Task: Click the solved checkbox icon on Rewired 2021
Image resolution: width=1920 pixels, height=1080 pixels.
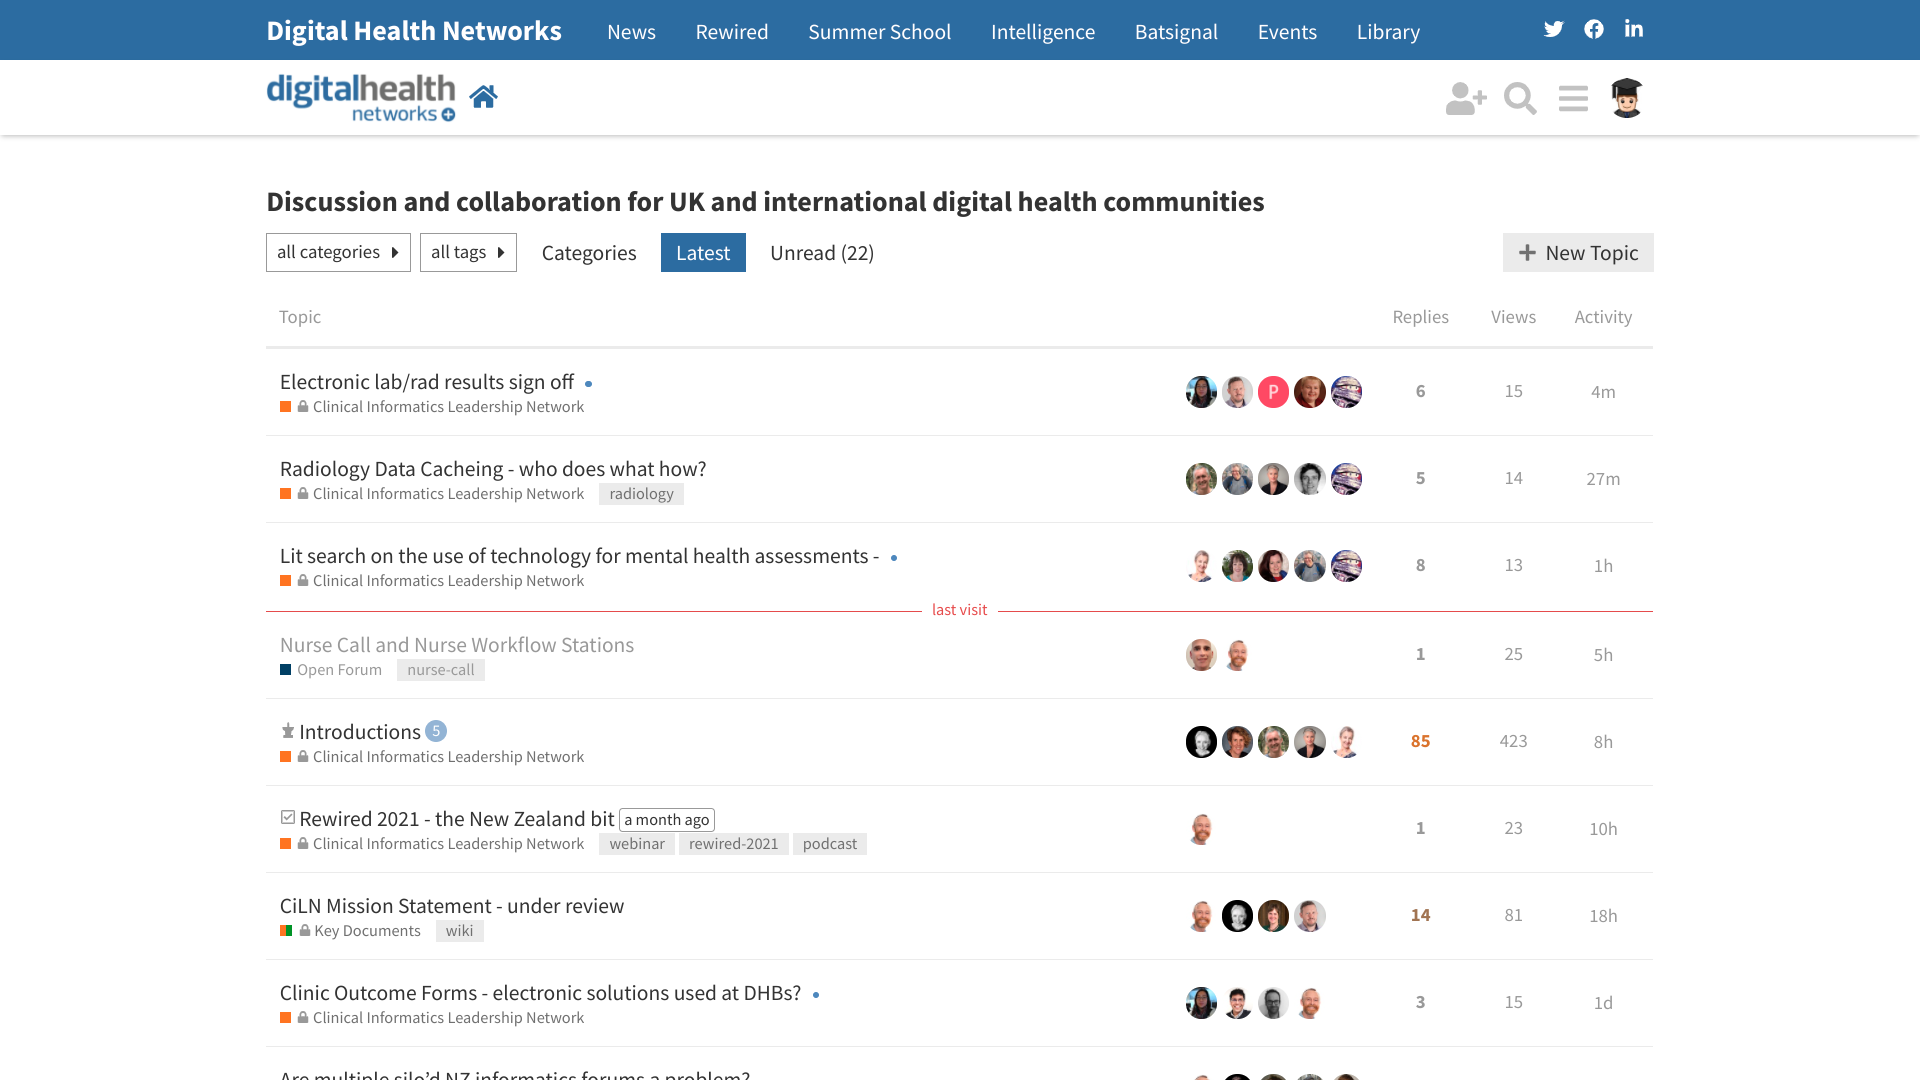Action: tap(288, 817)
